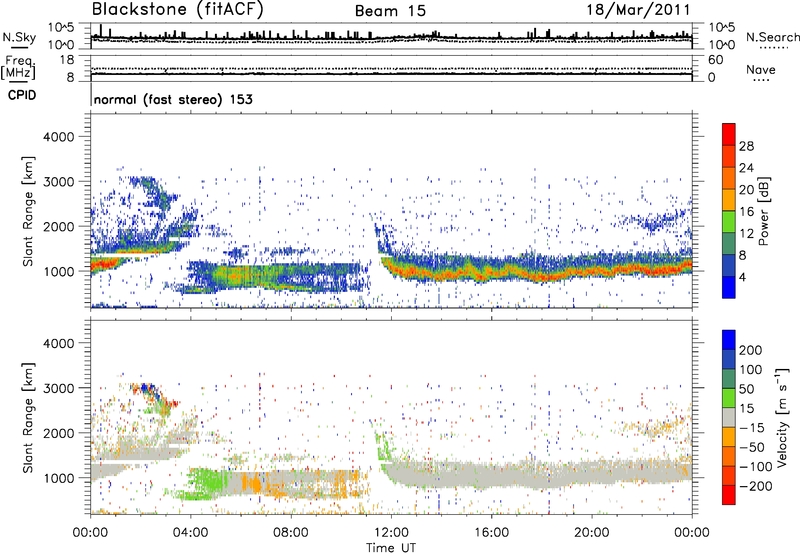
Task: Click the Nave legend label
Action: pos(761,69)
